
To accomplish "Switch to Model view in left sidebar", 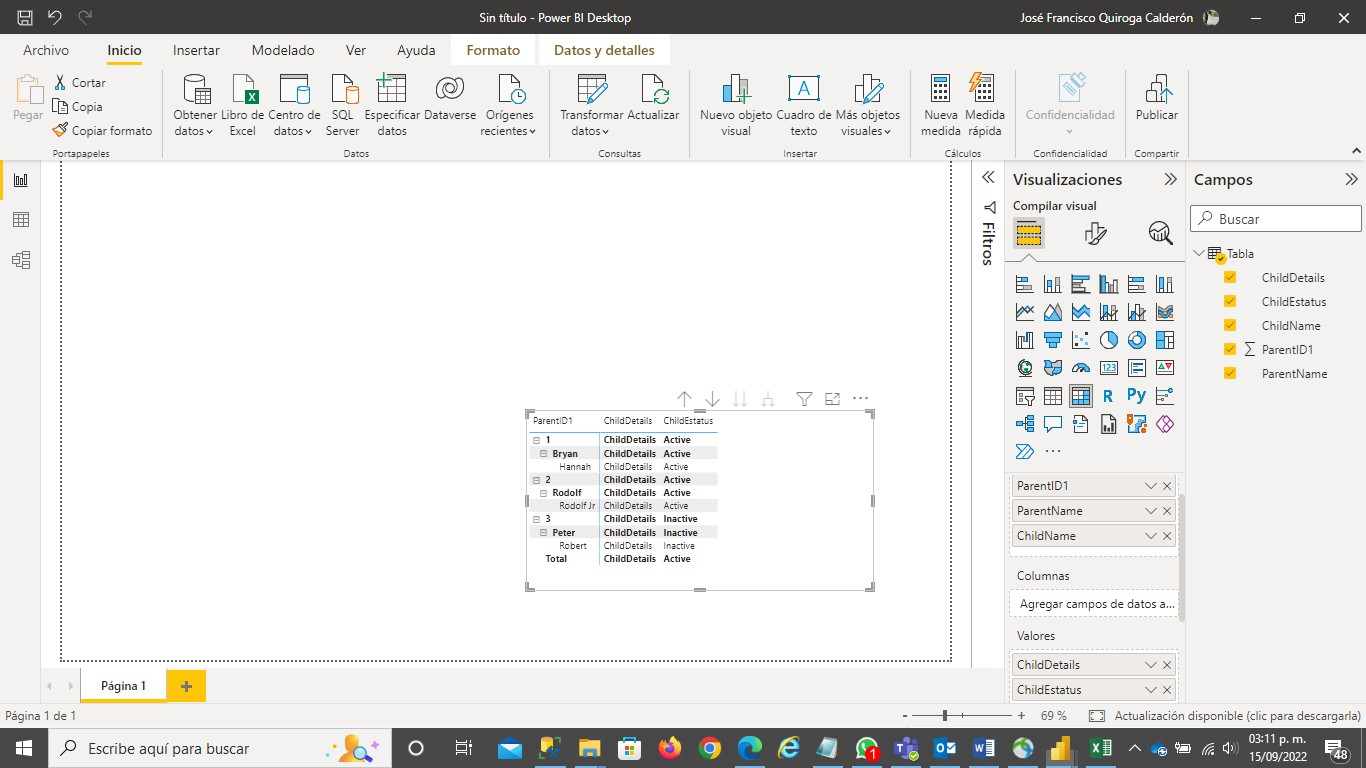I will 20,260.
